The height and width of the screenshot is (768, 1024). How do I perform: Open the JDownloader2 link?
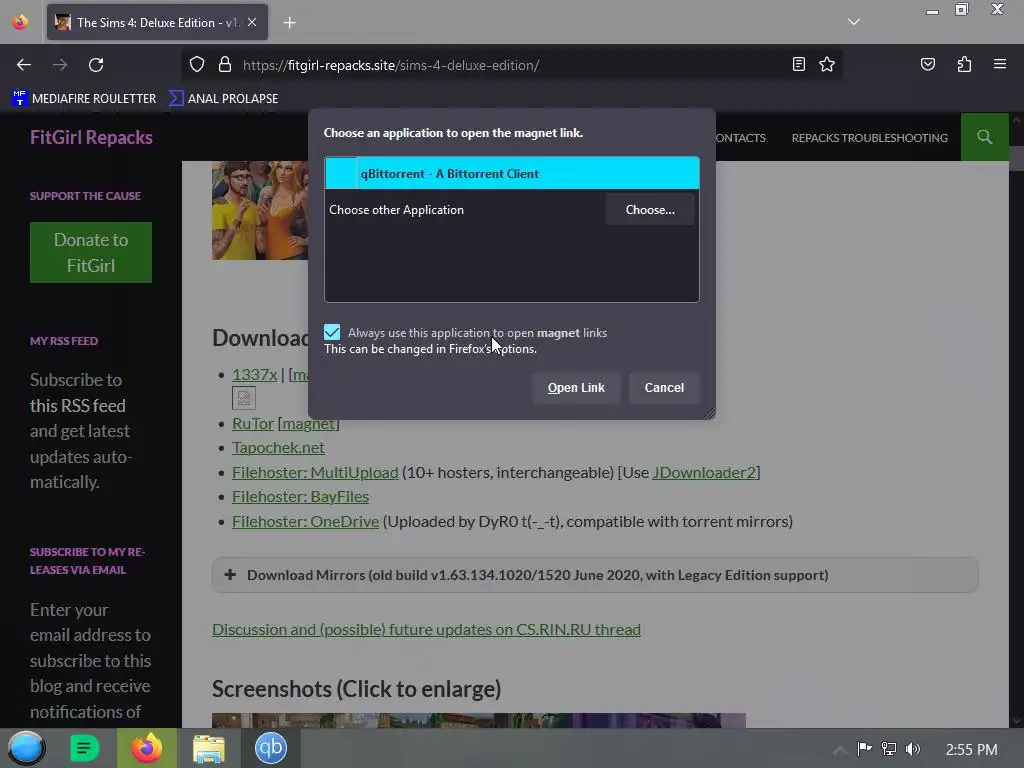coord(704,472)
